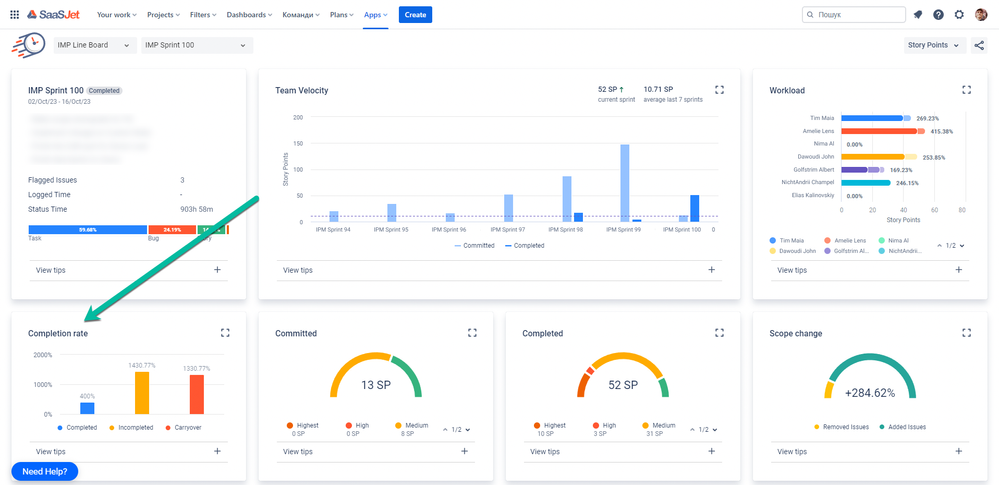This screenshot has height=485, width=999.
Task: Open View tips in IMP Sprint 100 card
Action: point(50,270)
